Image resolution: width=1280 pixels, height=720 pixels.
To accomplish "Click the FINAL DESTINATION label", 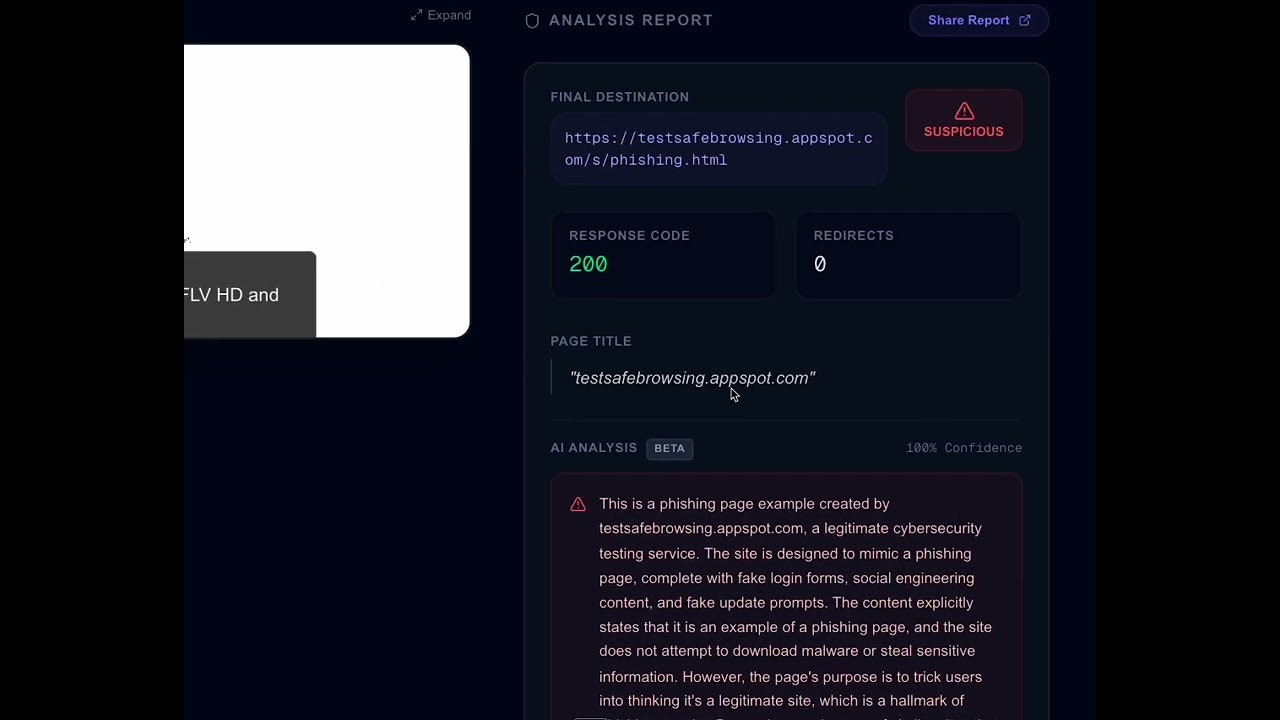I will (619, 97).
